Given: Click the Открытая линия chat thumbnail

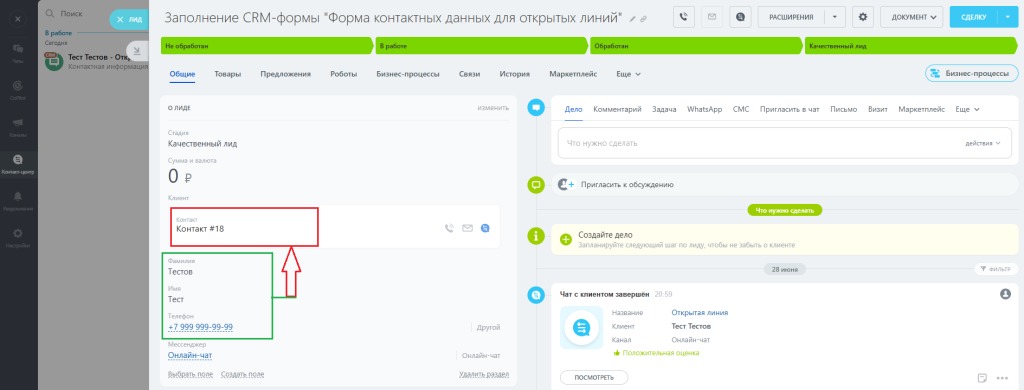Looking at the screenshot, I should click(x=581, y=327).
